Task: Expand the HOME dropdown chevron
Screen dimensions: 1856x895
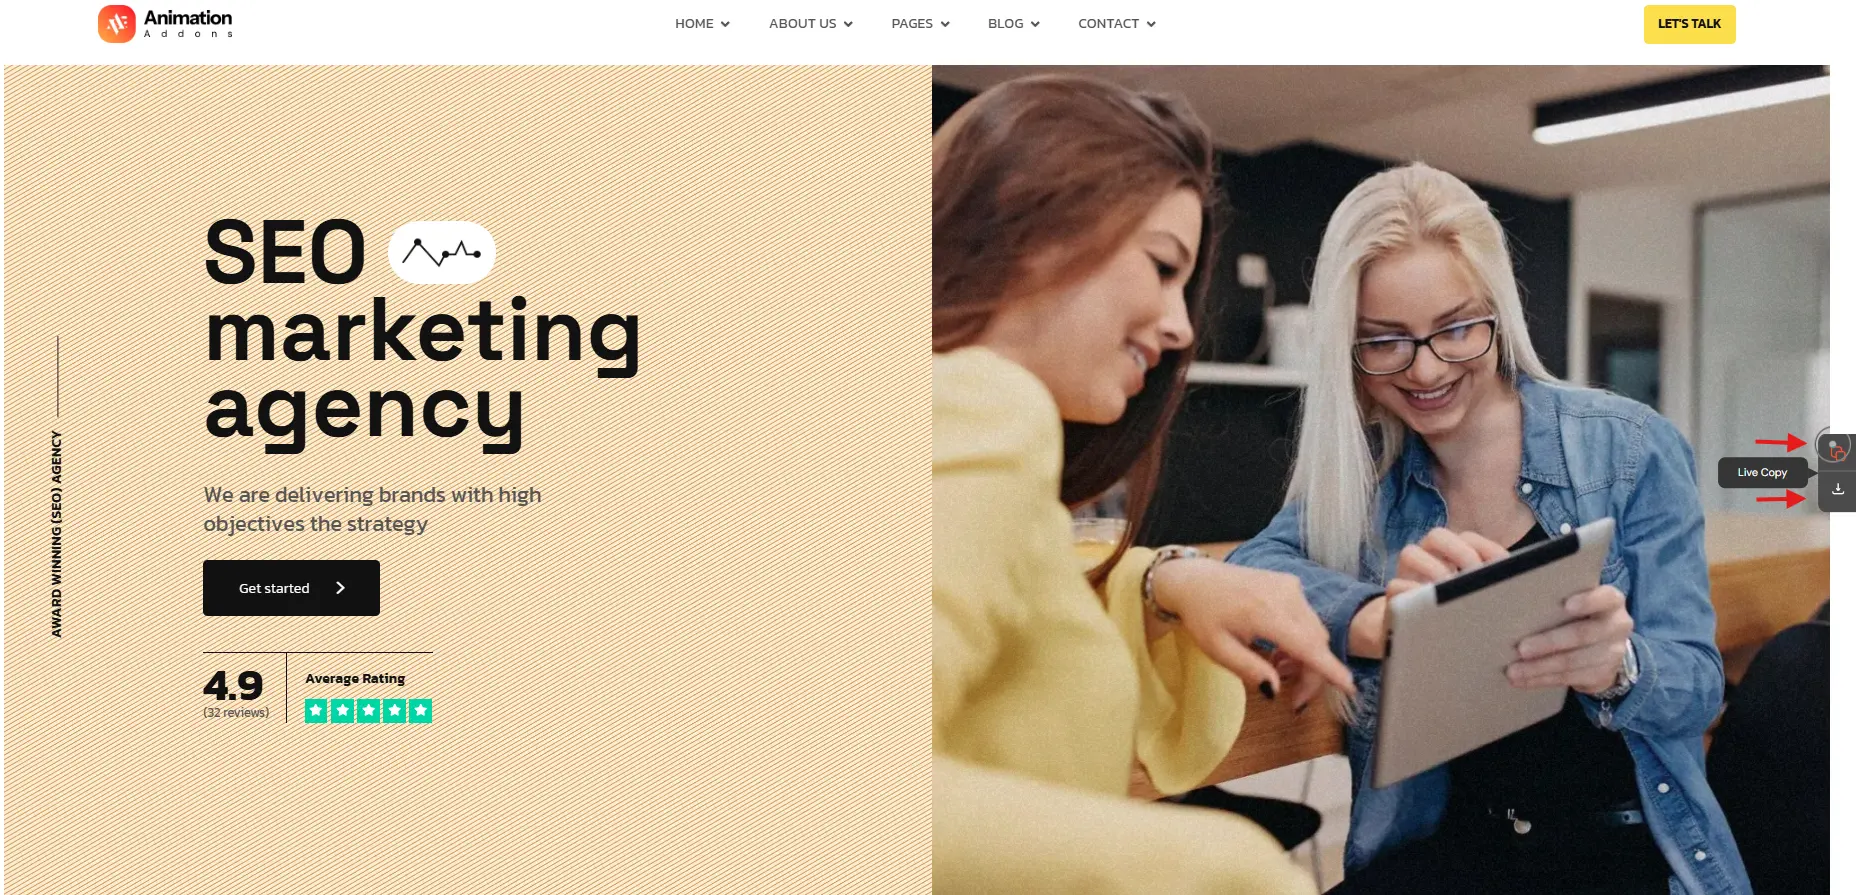Action: 725,24
